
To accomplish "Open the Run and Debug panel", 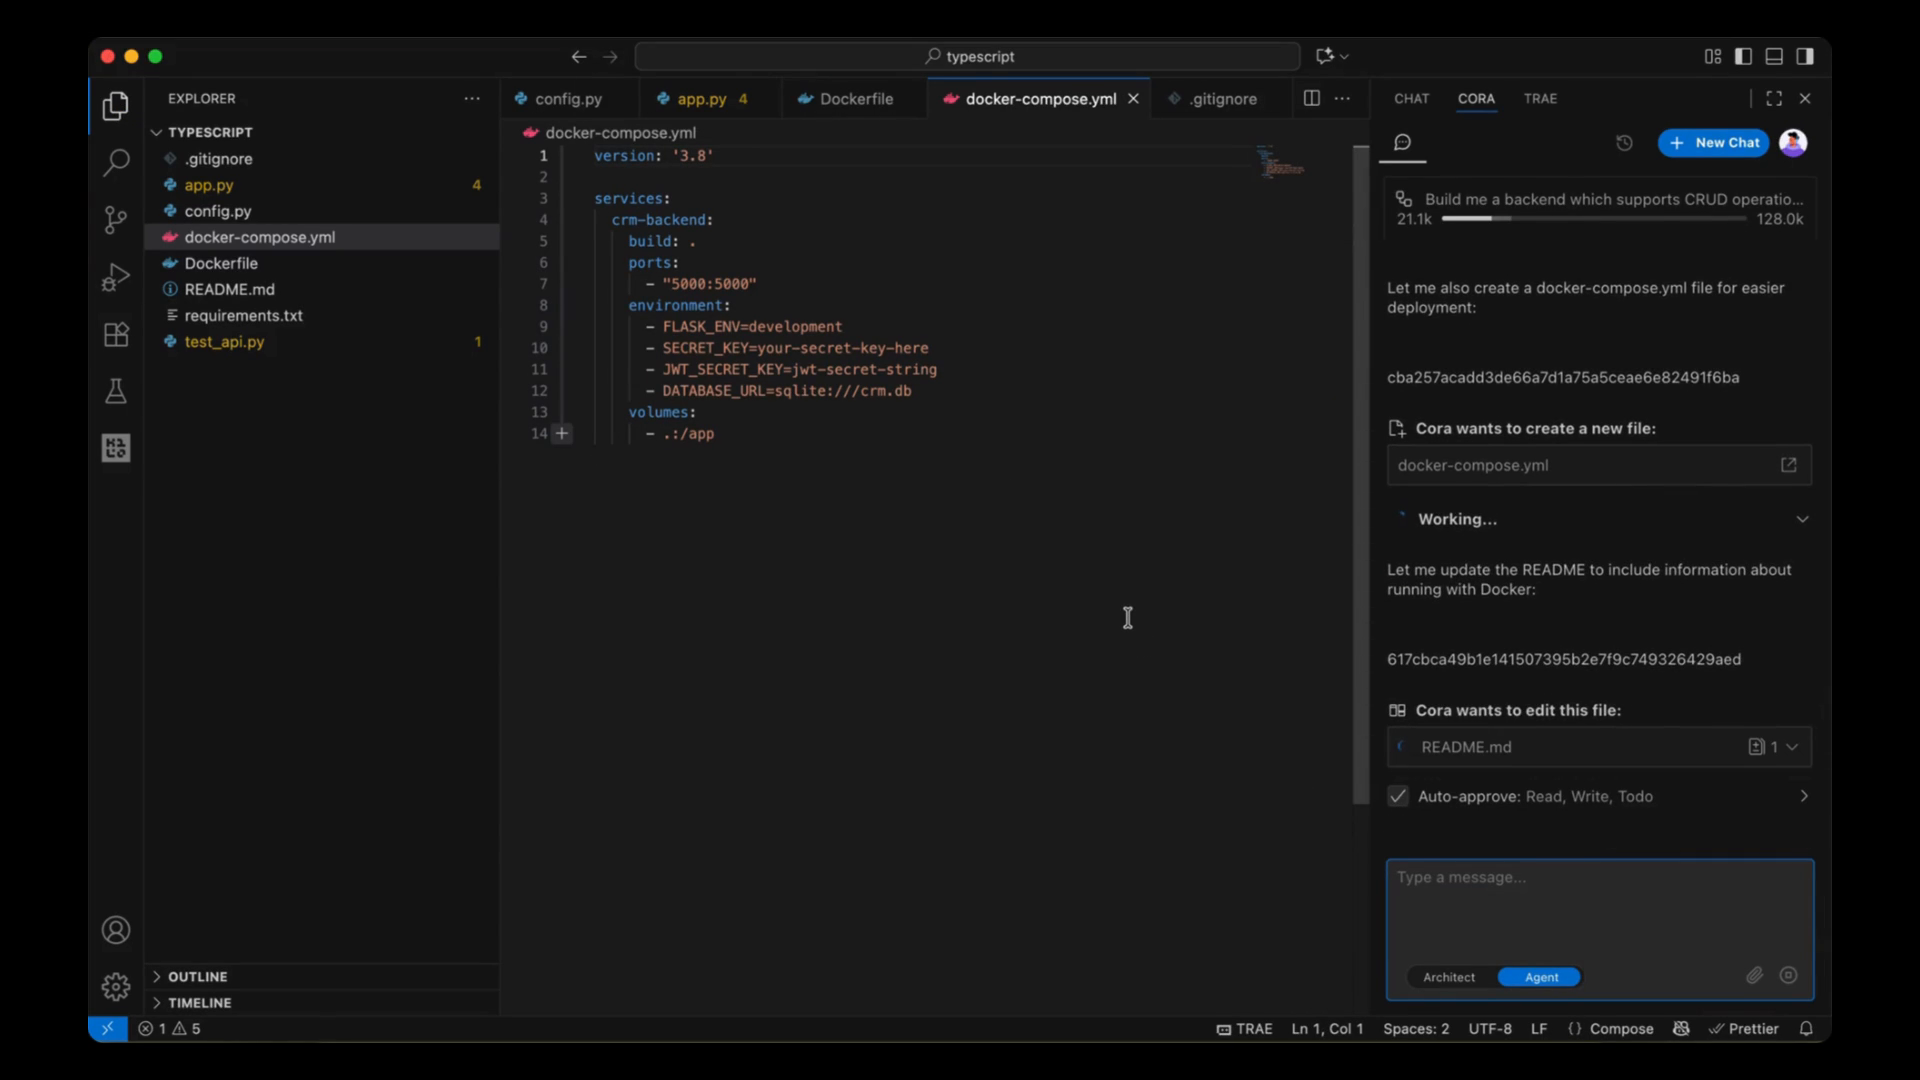I will tap(116, 277).
